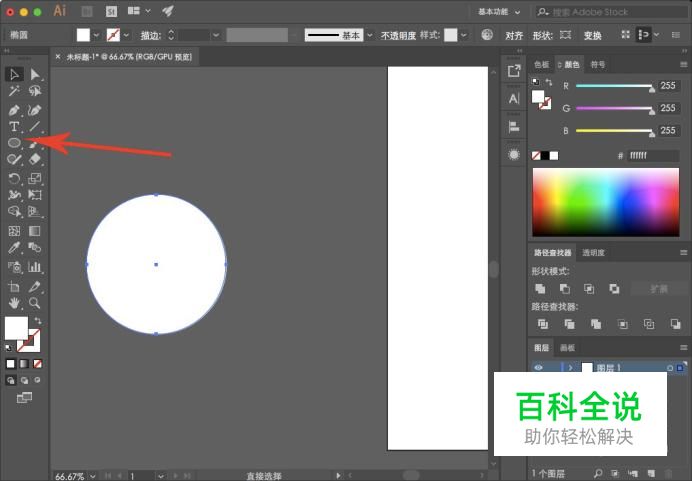Select the Hand tool
This screenshot has width=692, height=481.
14,303
